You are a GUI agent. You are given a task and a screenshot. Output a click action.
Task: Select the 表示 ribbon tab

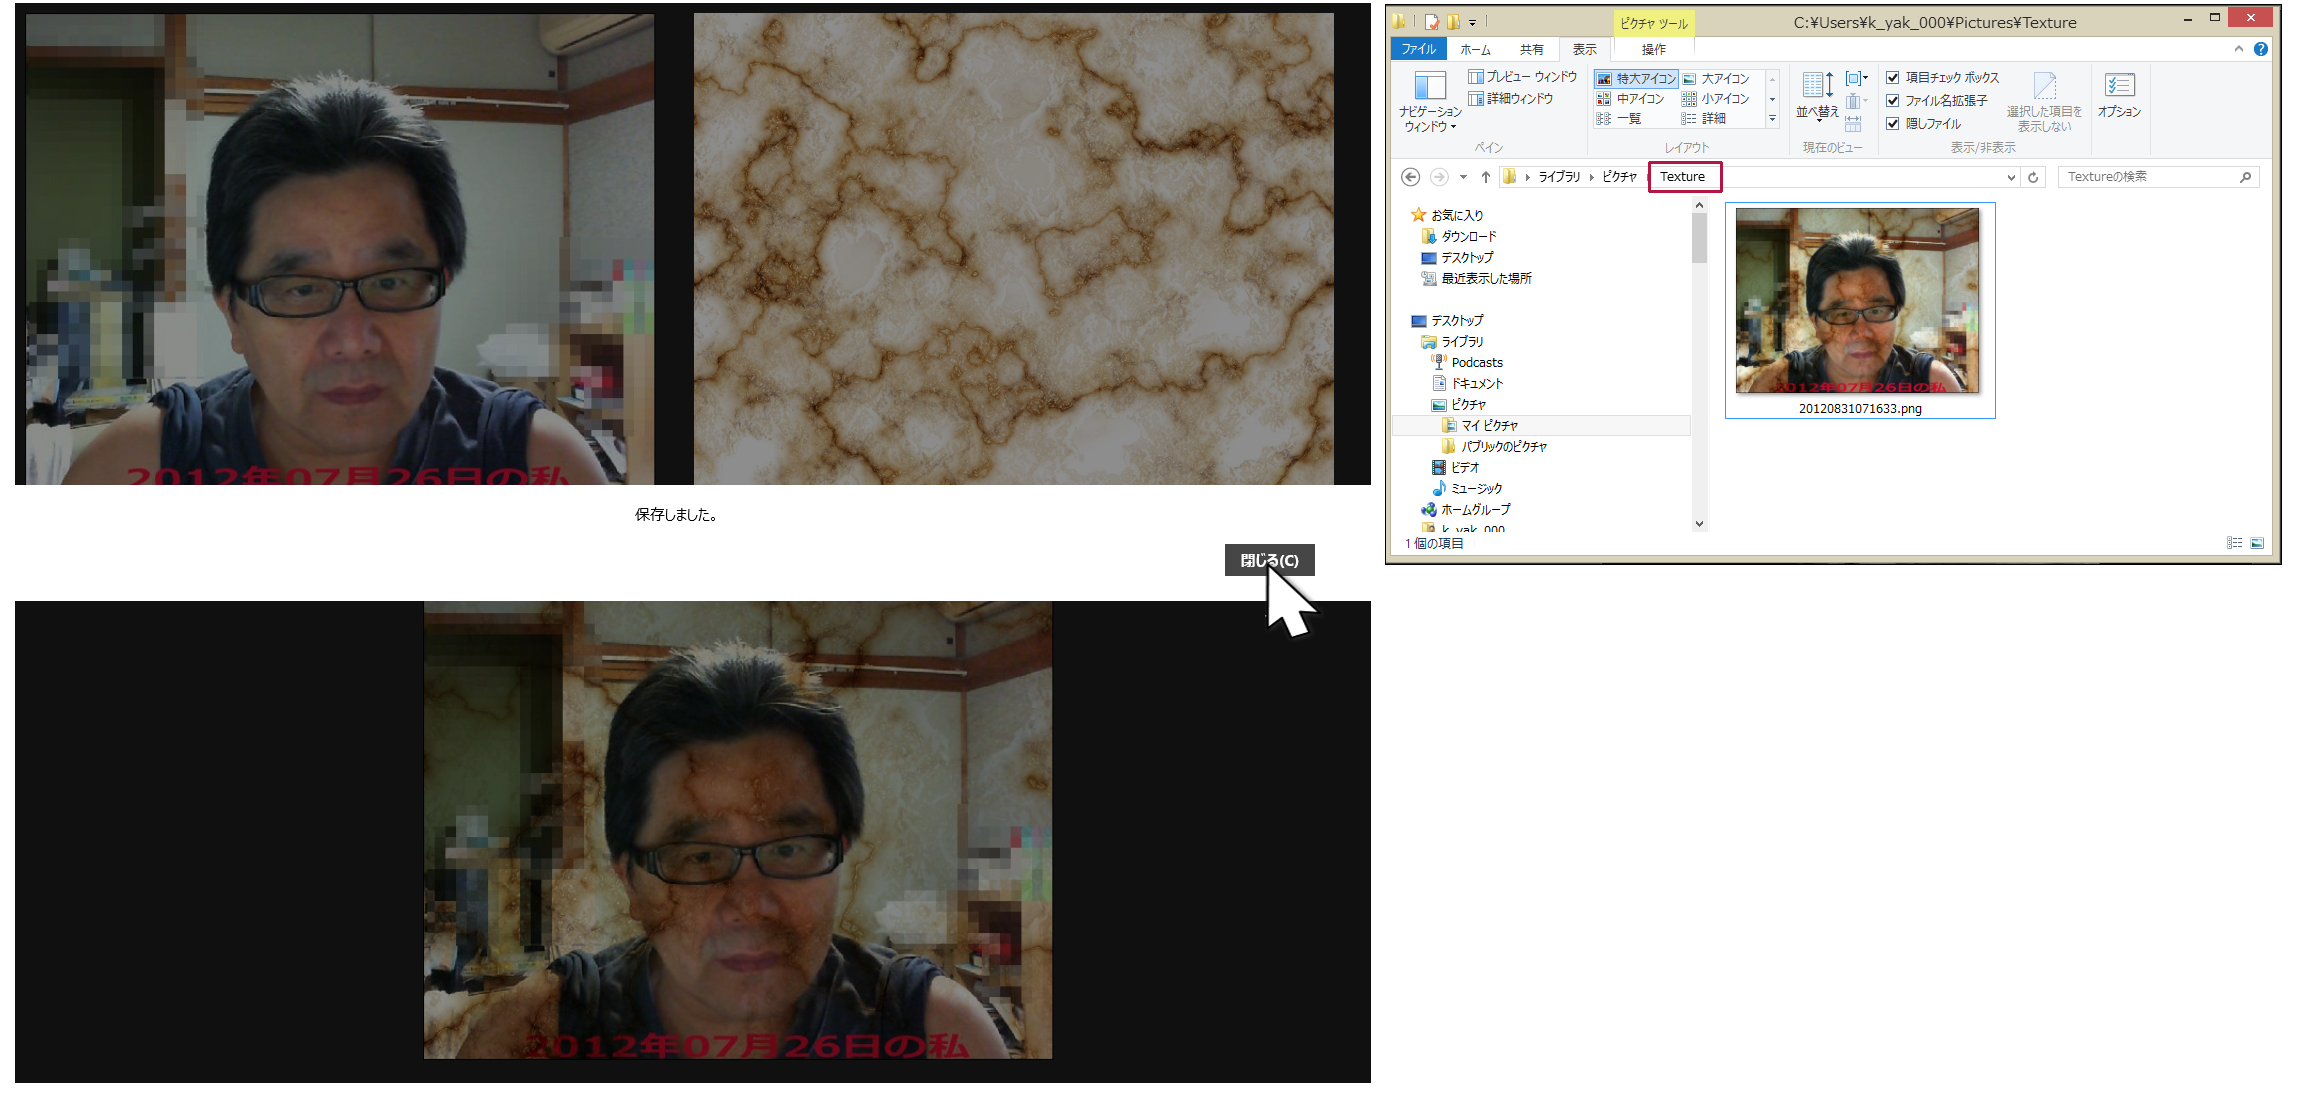1584,49
